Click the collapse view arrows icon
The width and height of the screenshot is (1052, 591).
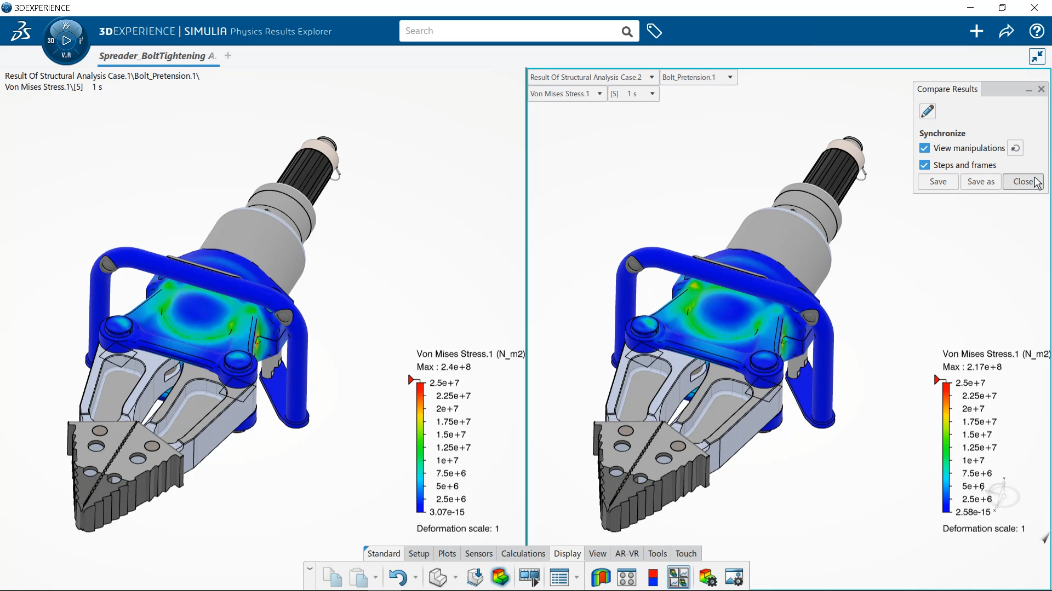(1037, 56)
